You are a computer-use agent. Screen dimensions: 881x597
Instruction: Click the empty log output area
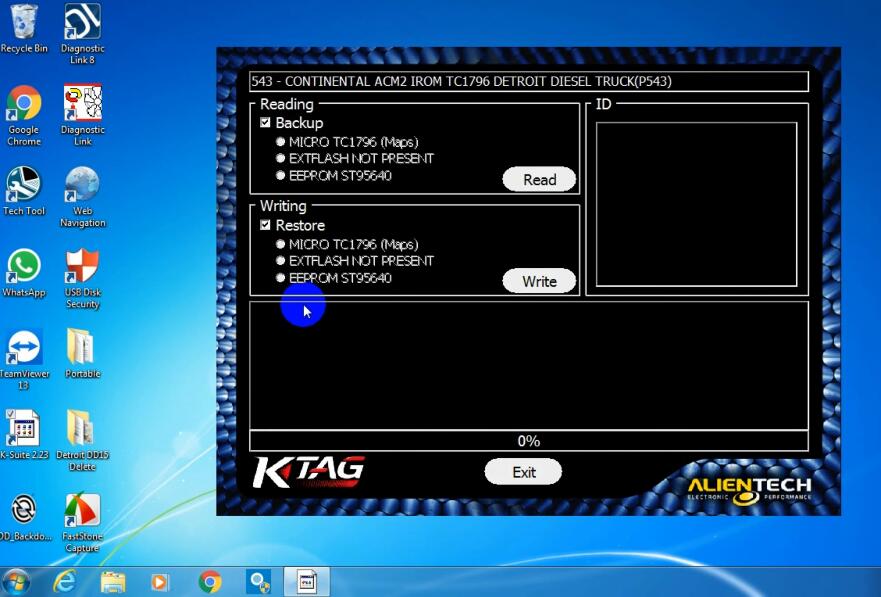(529, 366)
